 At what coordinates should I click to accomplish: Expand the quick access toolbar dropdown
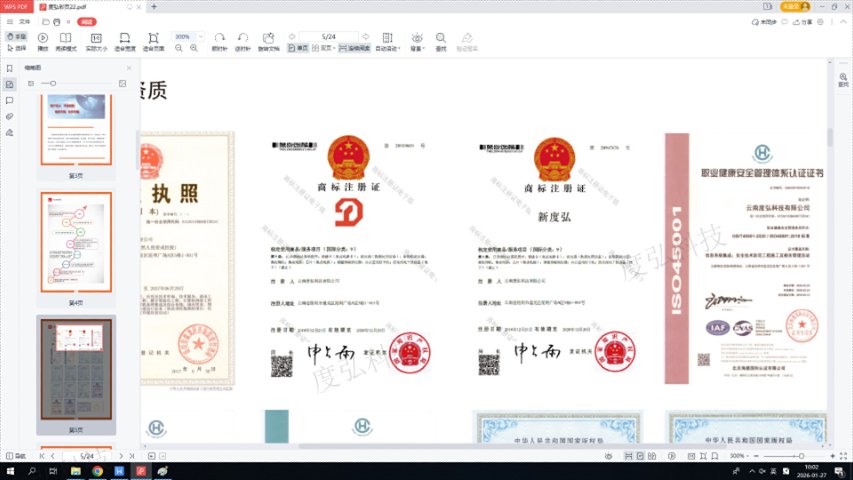[68, 22]
